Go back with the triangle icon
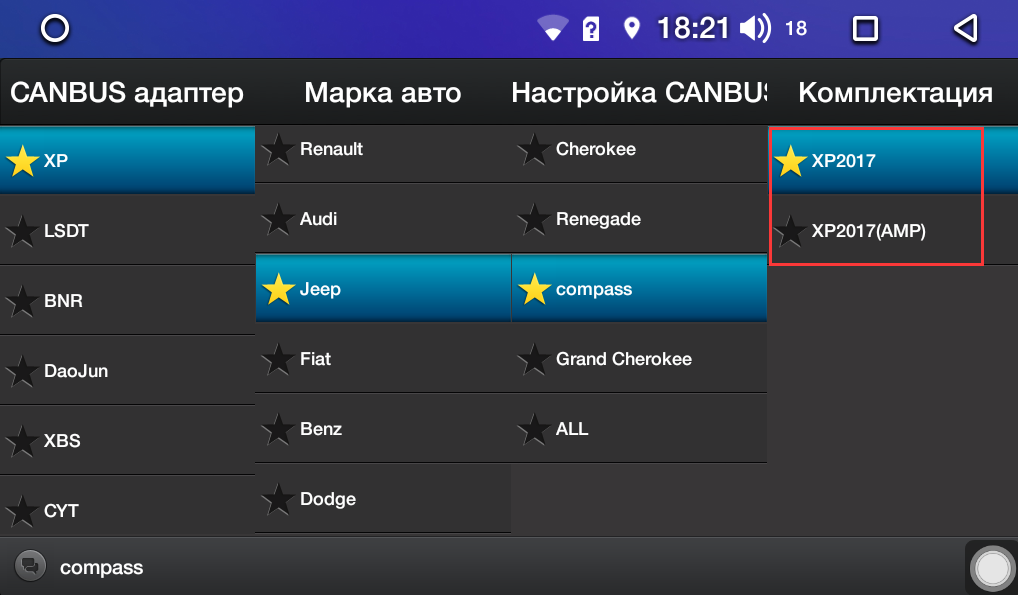Viewport: 1018px width, 595px height. [965, 29]
